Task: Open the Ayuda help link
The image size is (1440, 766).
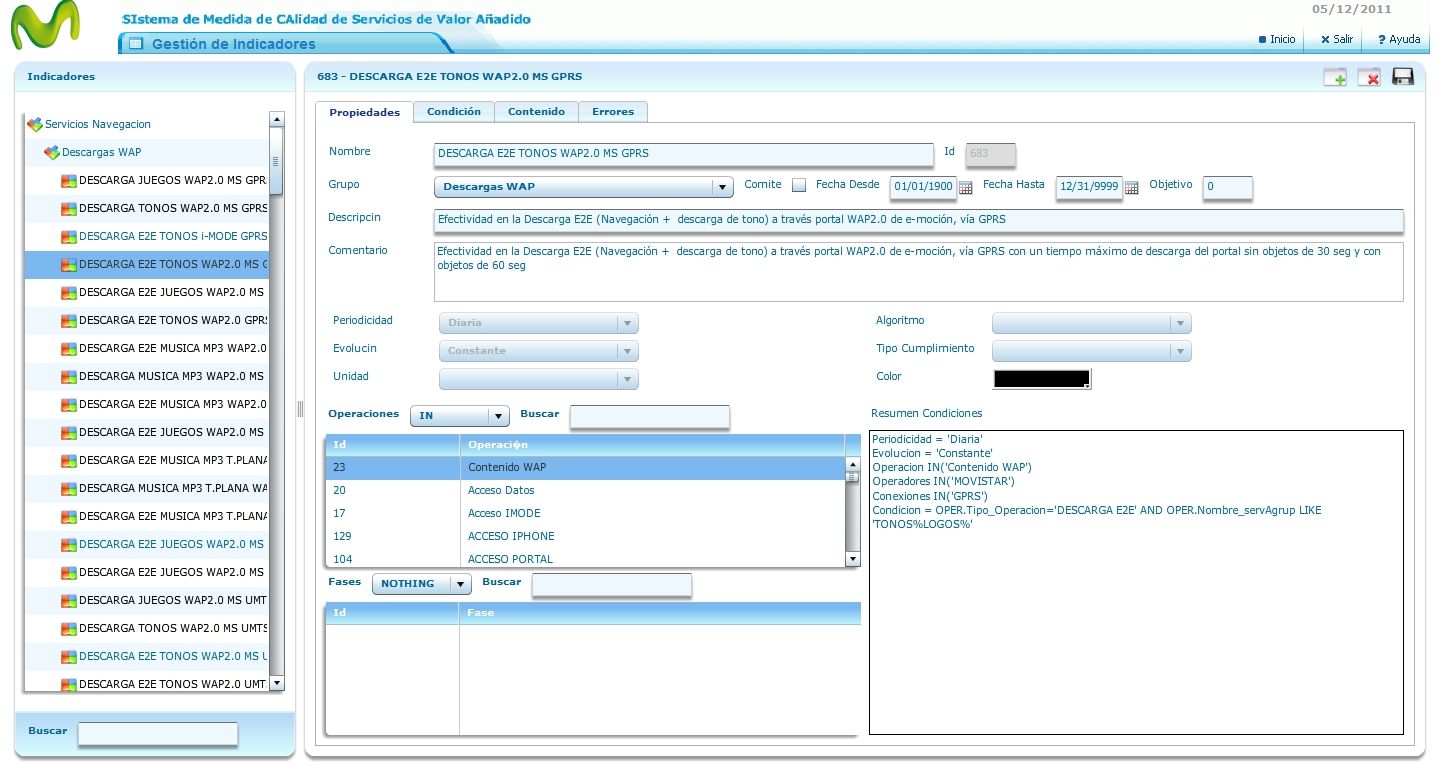Action: 1399,39
